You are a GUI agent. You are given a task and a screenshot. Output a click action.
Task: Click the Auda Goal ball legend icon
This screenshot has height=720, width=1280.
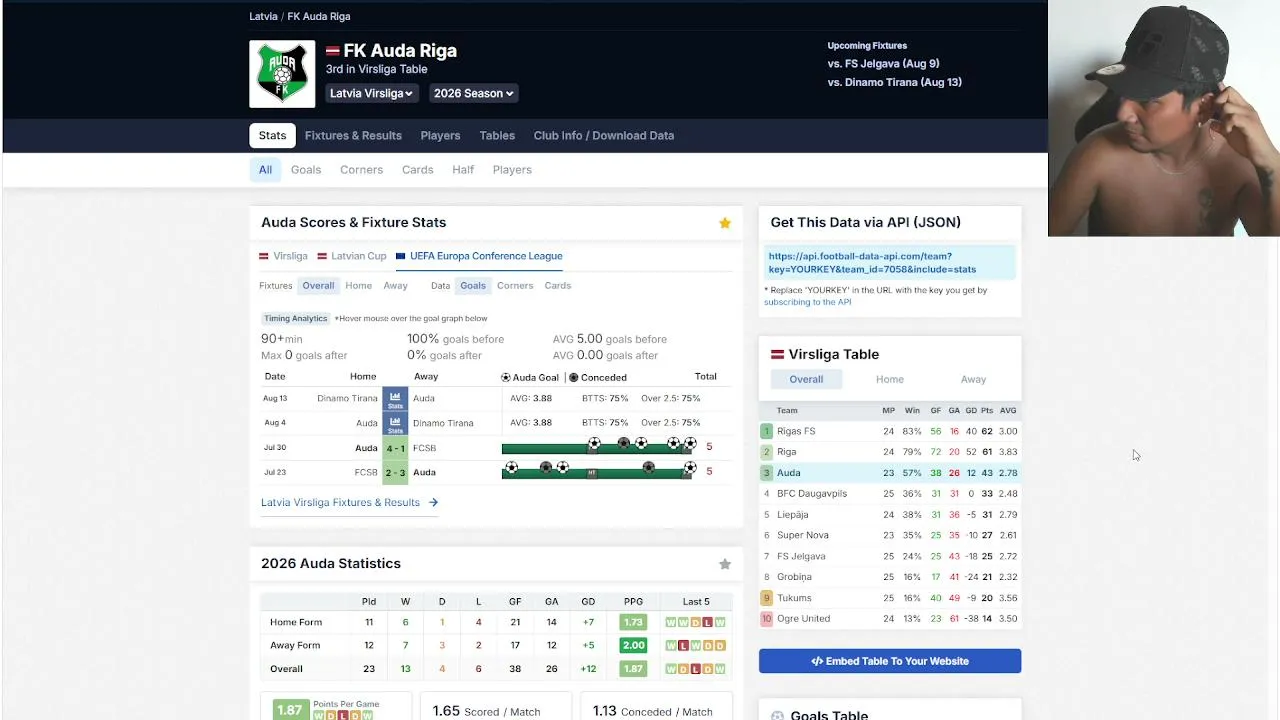506,378
